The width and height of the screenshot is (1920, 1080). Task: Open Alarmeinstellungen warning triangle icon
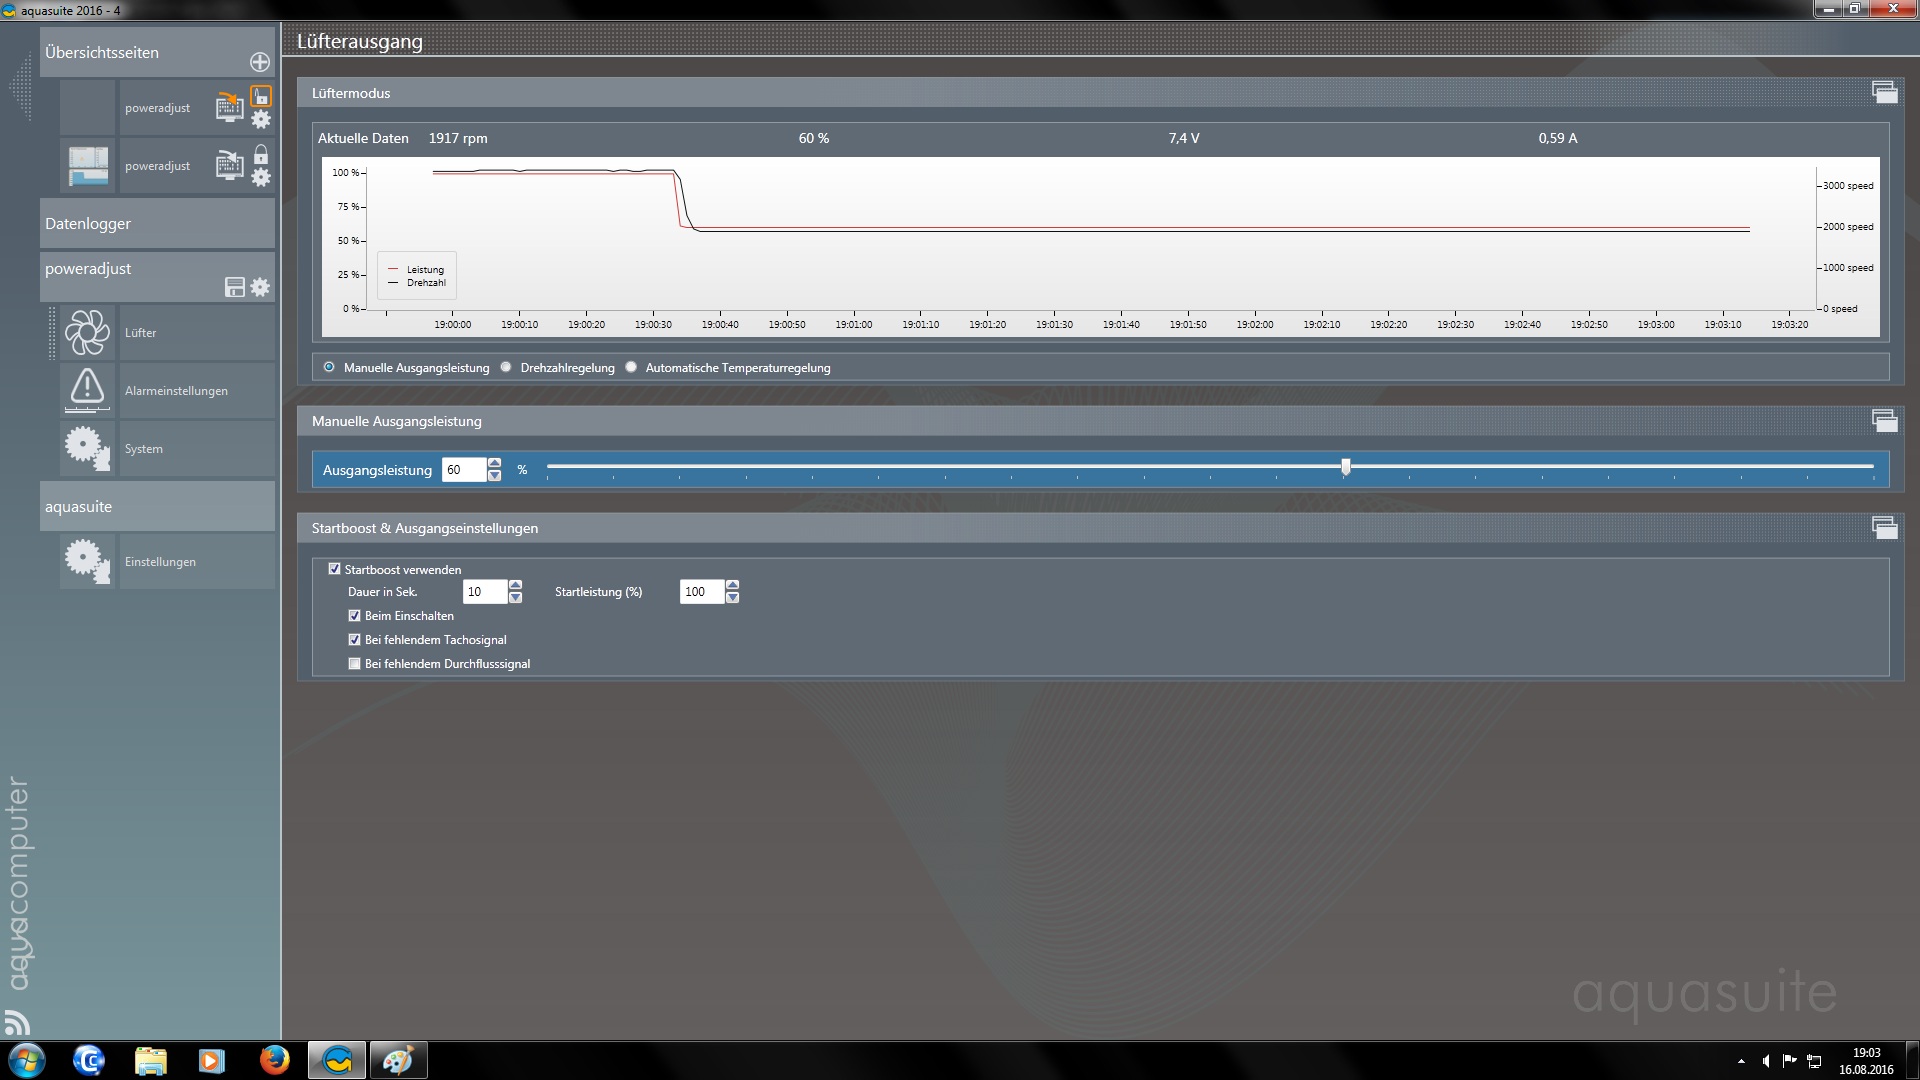click(x=87, y=390)
